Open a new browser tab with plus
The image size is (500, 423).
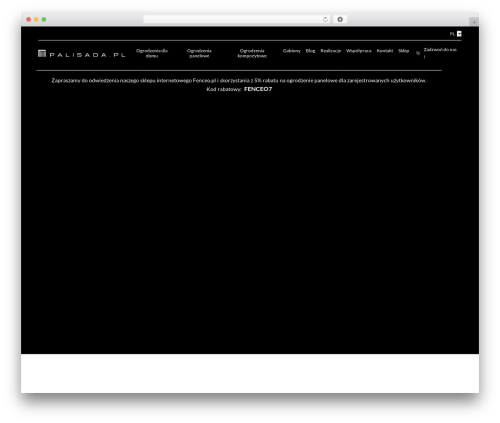[x=474, y=22]
